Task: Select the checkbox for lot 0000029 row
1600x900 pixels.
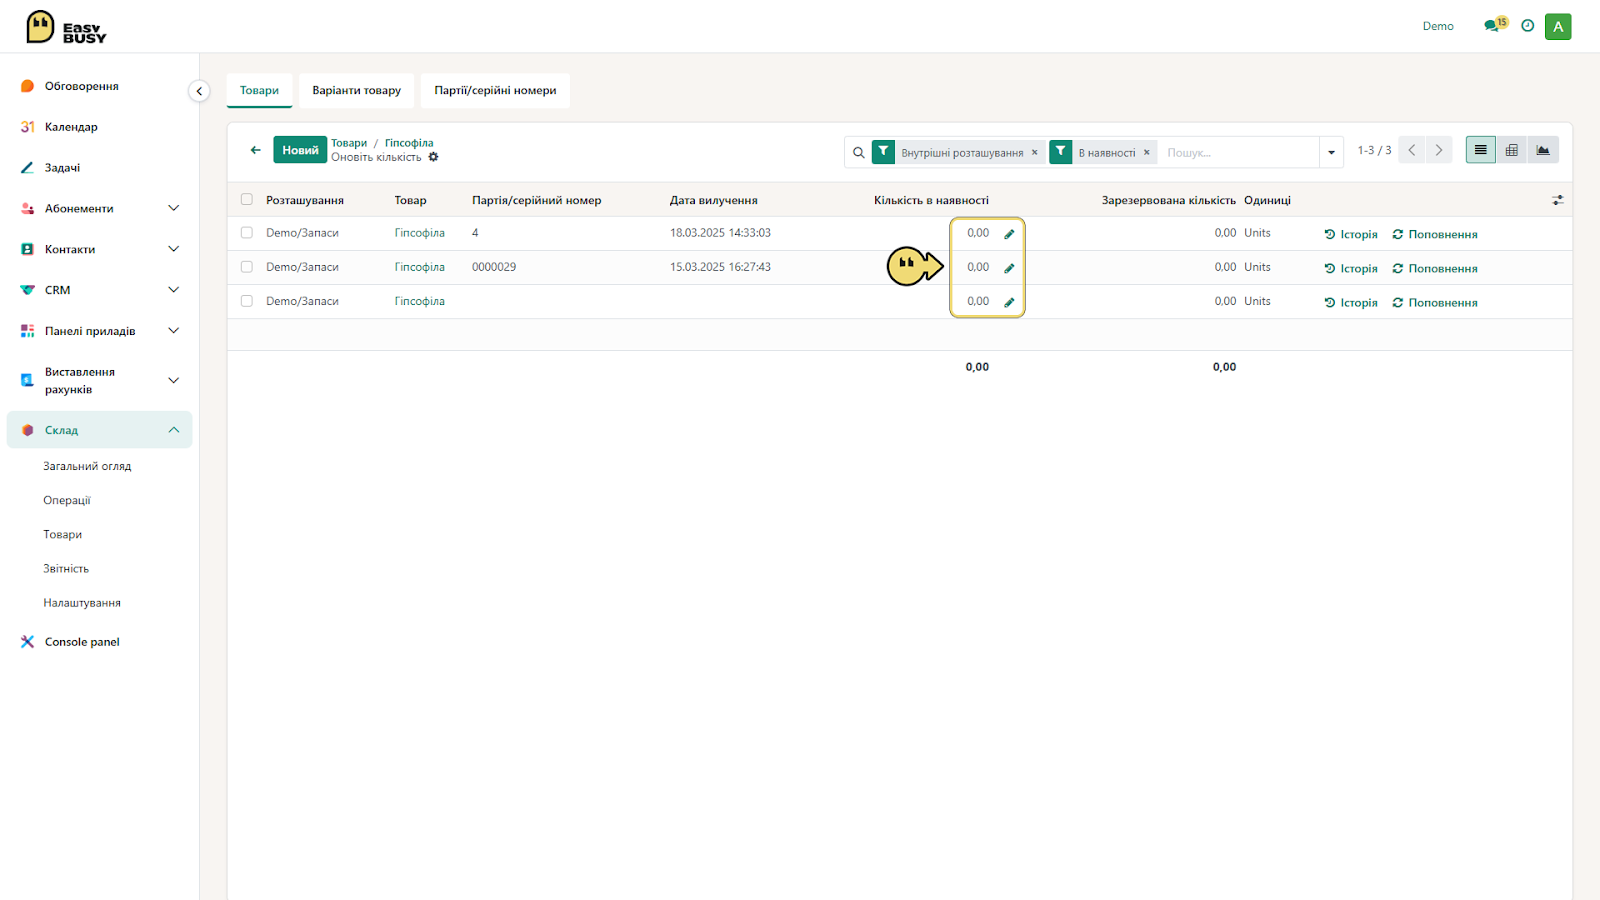Action: (x=247, y=267)
